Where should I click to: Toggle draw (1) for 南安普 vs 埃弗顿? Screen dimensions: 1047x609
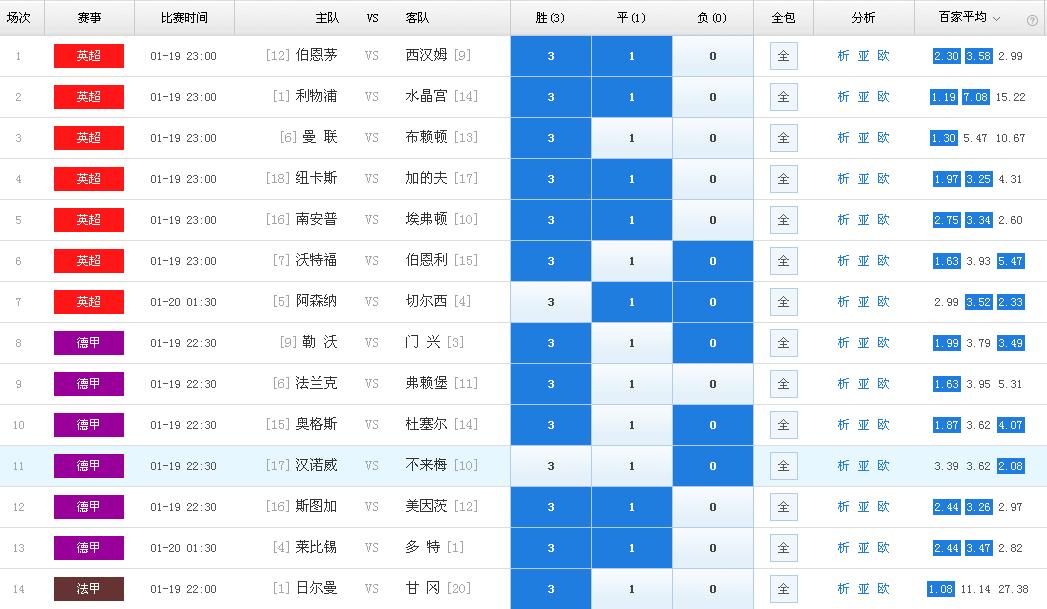(x=632, y=220)
